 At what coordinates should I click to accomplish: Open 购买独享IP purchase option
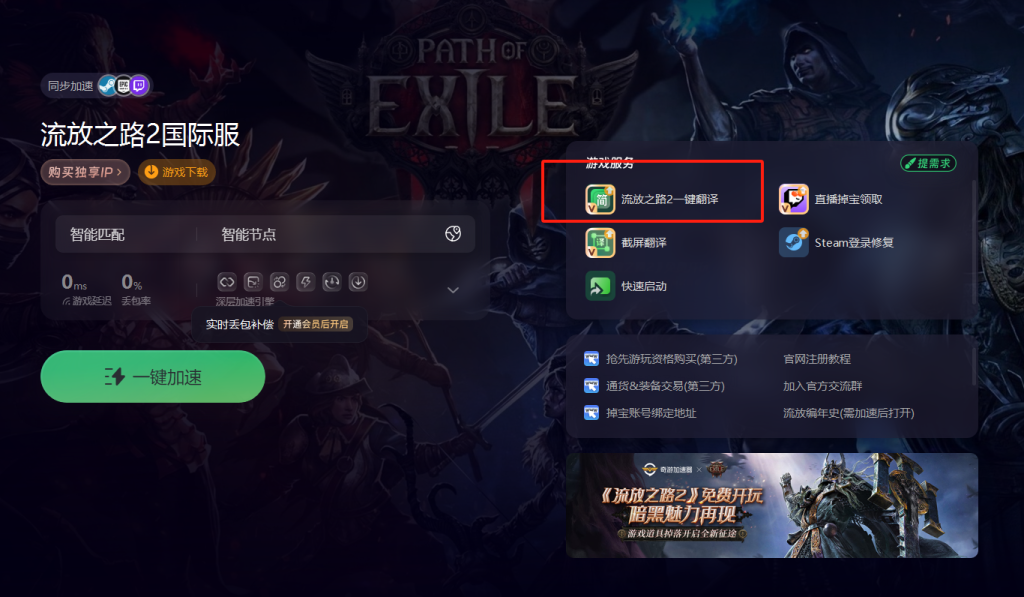click(x=85, y=172)
